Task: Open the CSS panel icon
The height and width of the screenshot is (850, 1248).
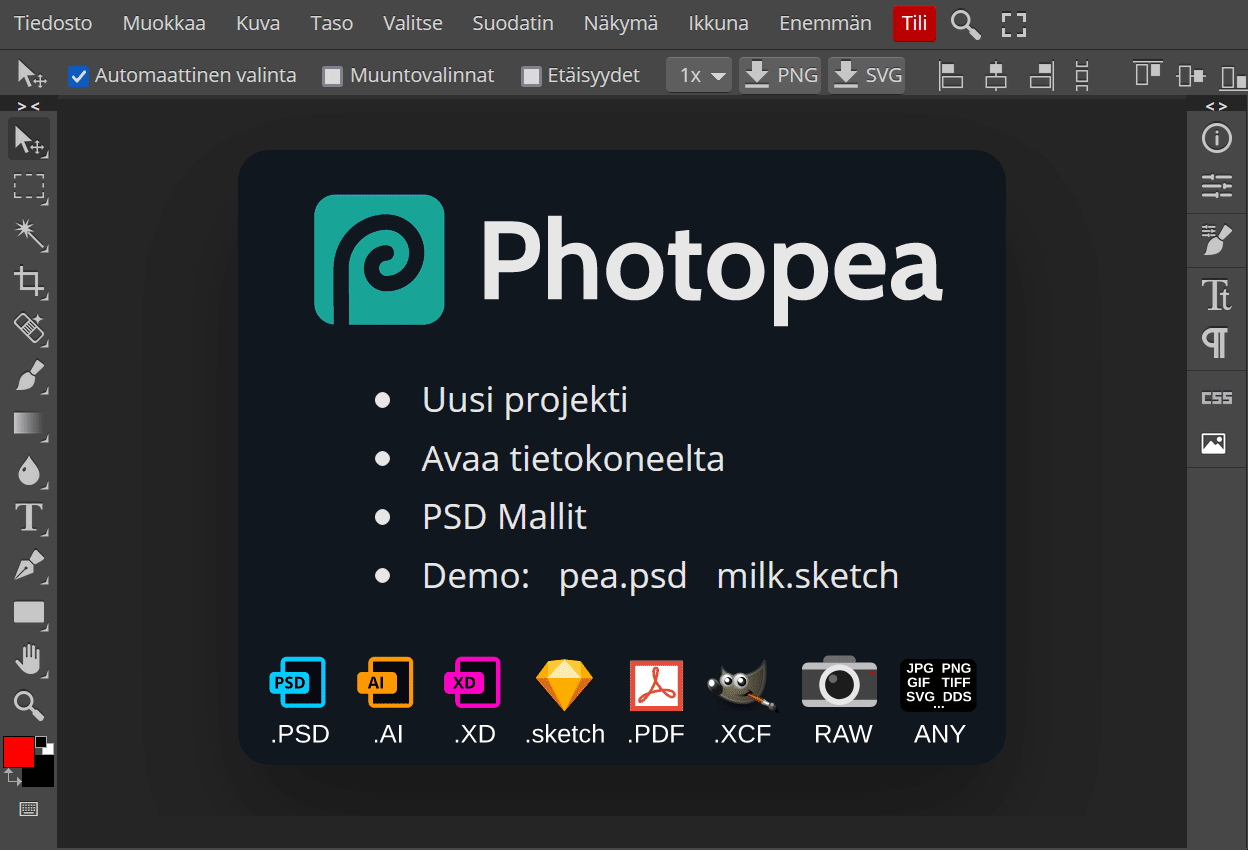Action: 1216,397
